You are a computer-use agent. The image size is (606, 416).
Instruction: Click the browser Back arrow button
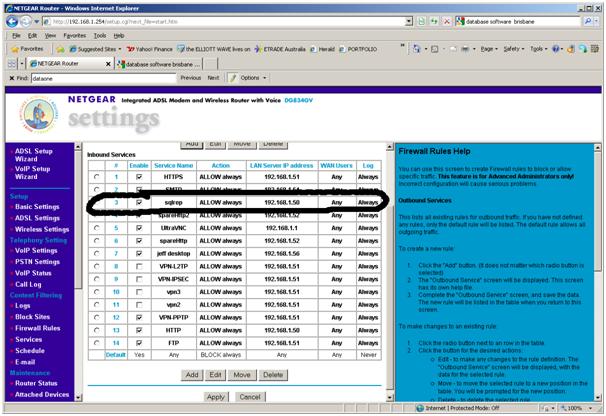[12, 22]
